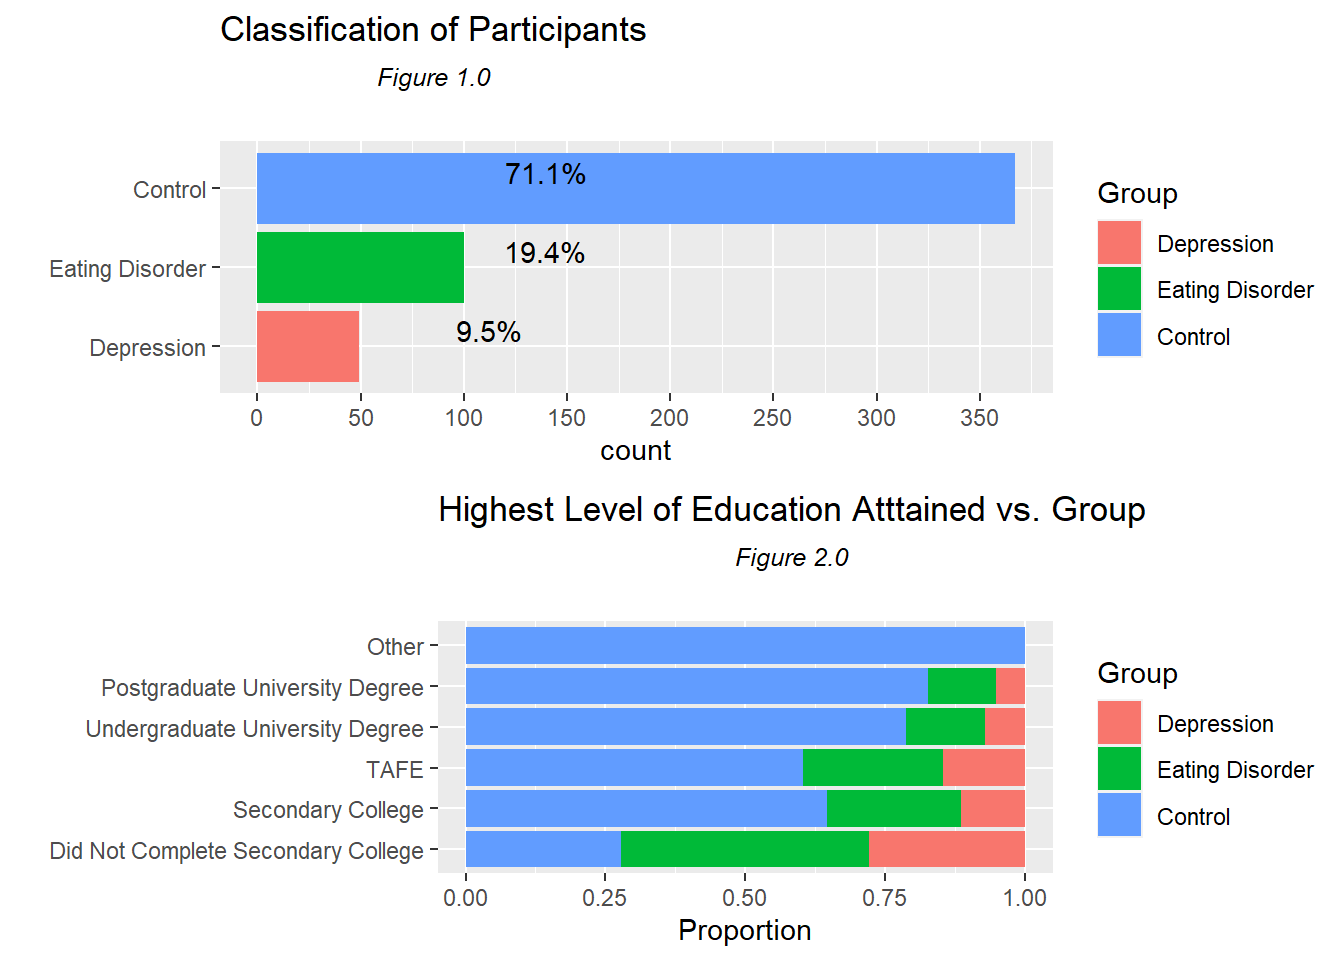The width and height of the screenshot is (1344, 960).
Task: Select the blue bar for the Other education level
Action: (745, 646)
